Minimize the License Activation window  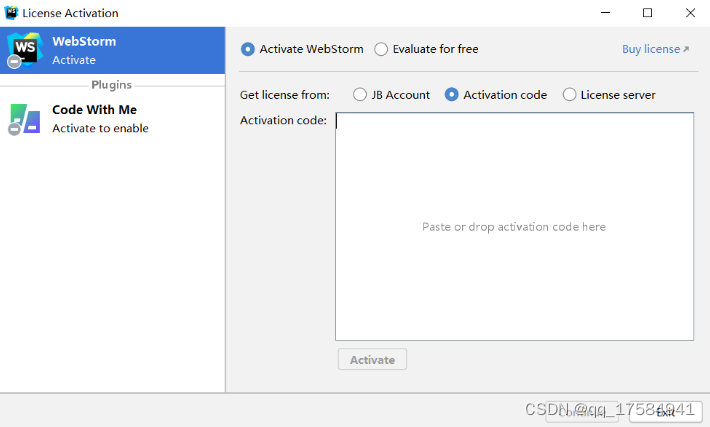click(x=605, y=13)
